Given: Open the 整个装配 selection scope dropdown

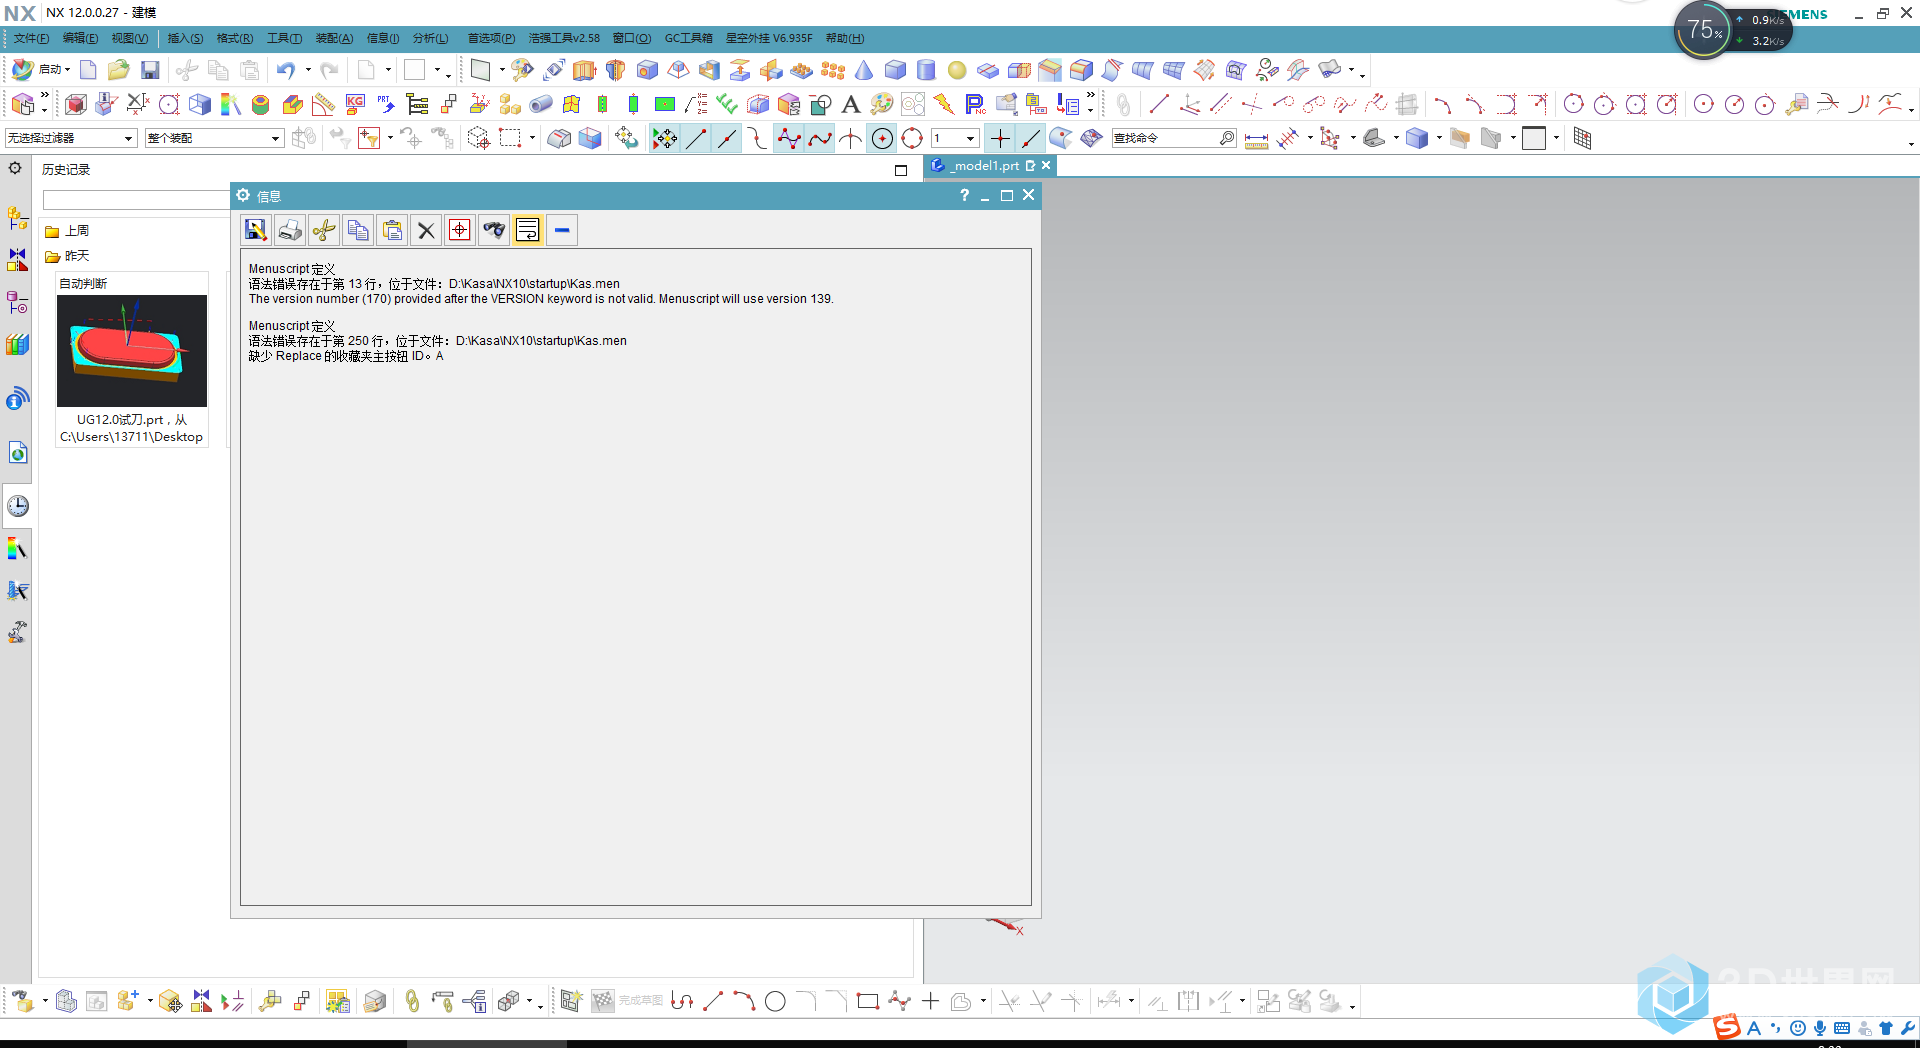Looking at the screenshot, I should pyautogui.click(x=214, y=138).
